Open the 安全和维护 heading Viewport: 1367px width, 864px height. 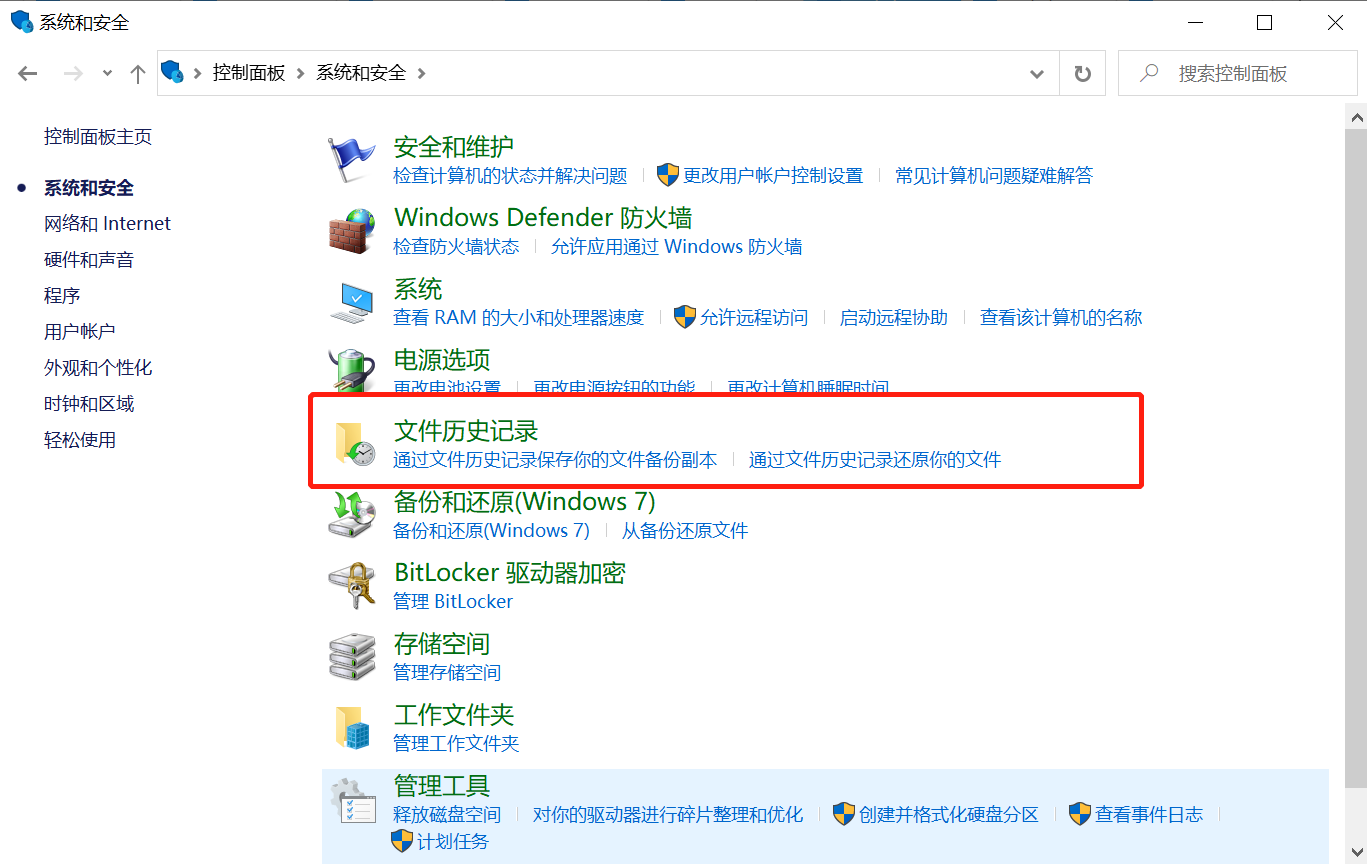[454, 147]
